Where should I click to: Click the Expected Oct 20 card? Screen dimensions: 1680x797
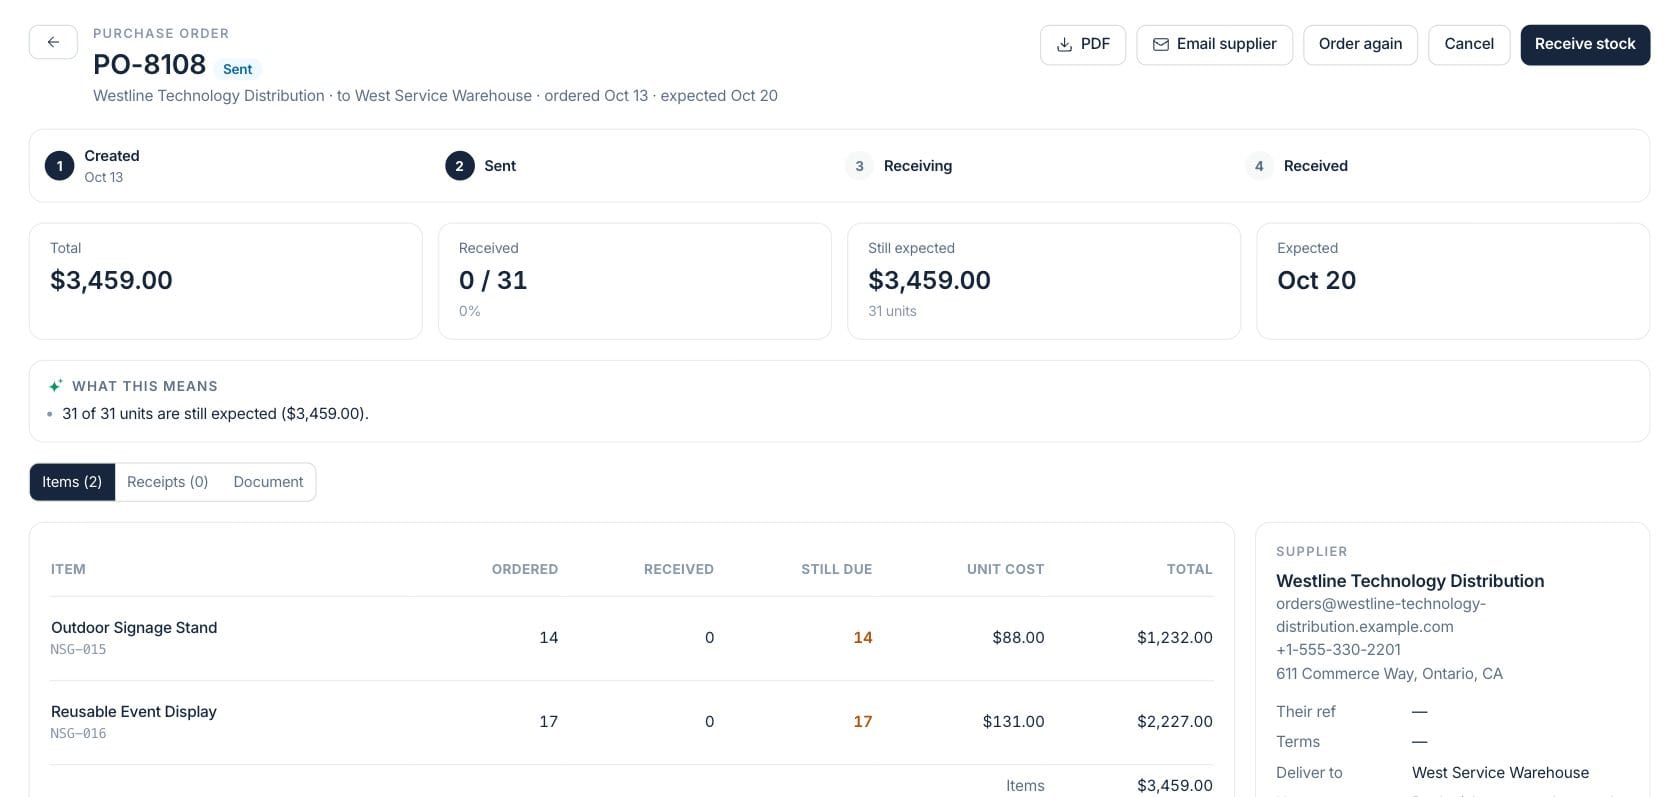point(1453,281)
